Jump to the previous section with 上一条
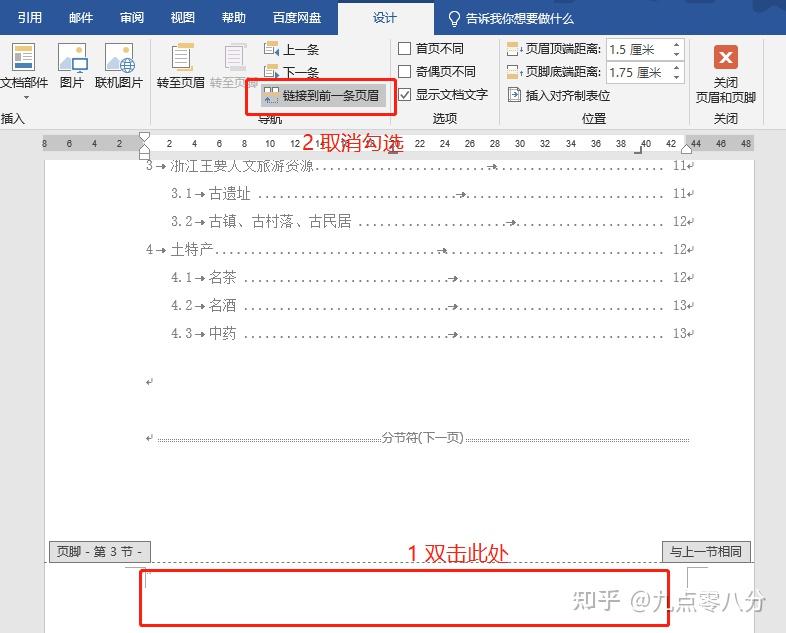The width and height of the screenshot is (786, 633). click(x=291, y=49)
